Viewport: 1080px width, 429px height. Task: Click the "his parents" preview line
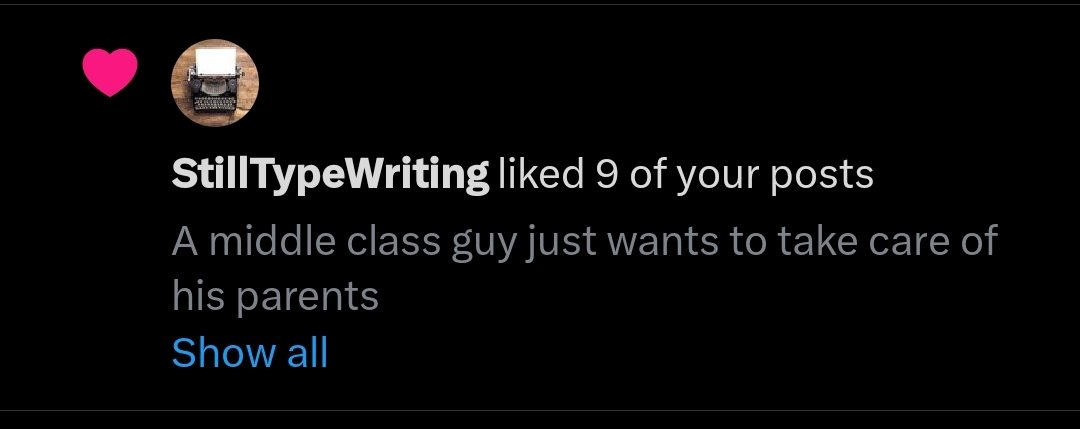[x=275, y=297]
